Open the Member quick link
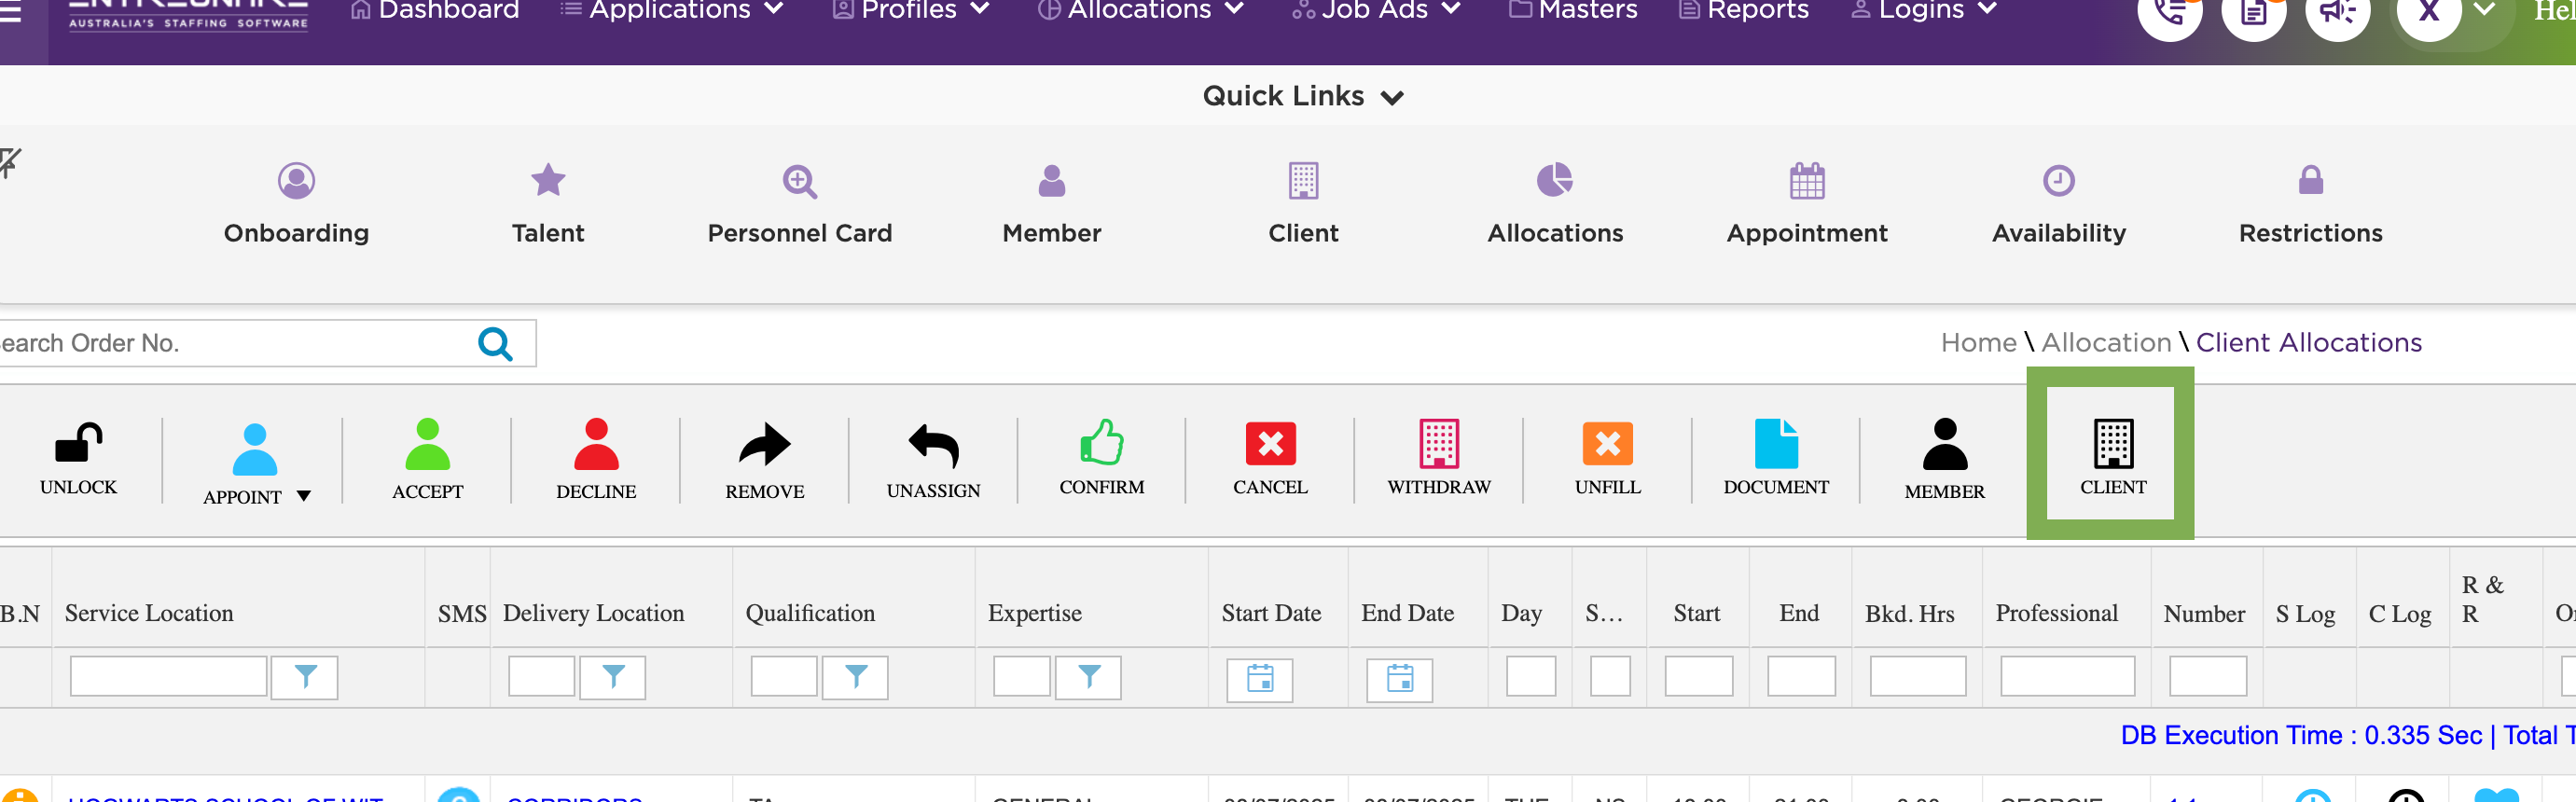 (x=1051, y=205)
